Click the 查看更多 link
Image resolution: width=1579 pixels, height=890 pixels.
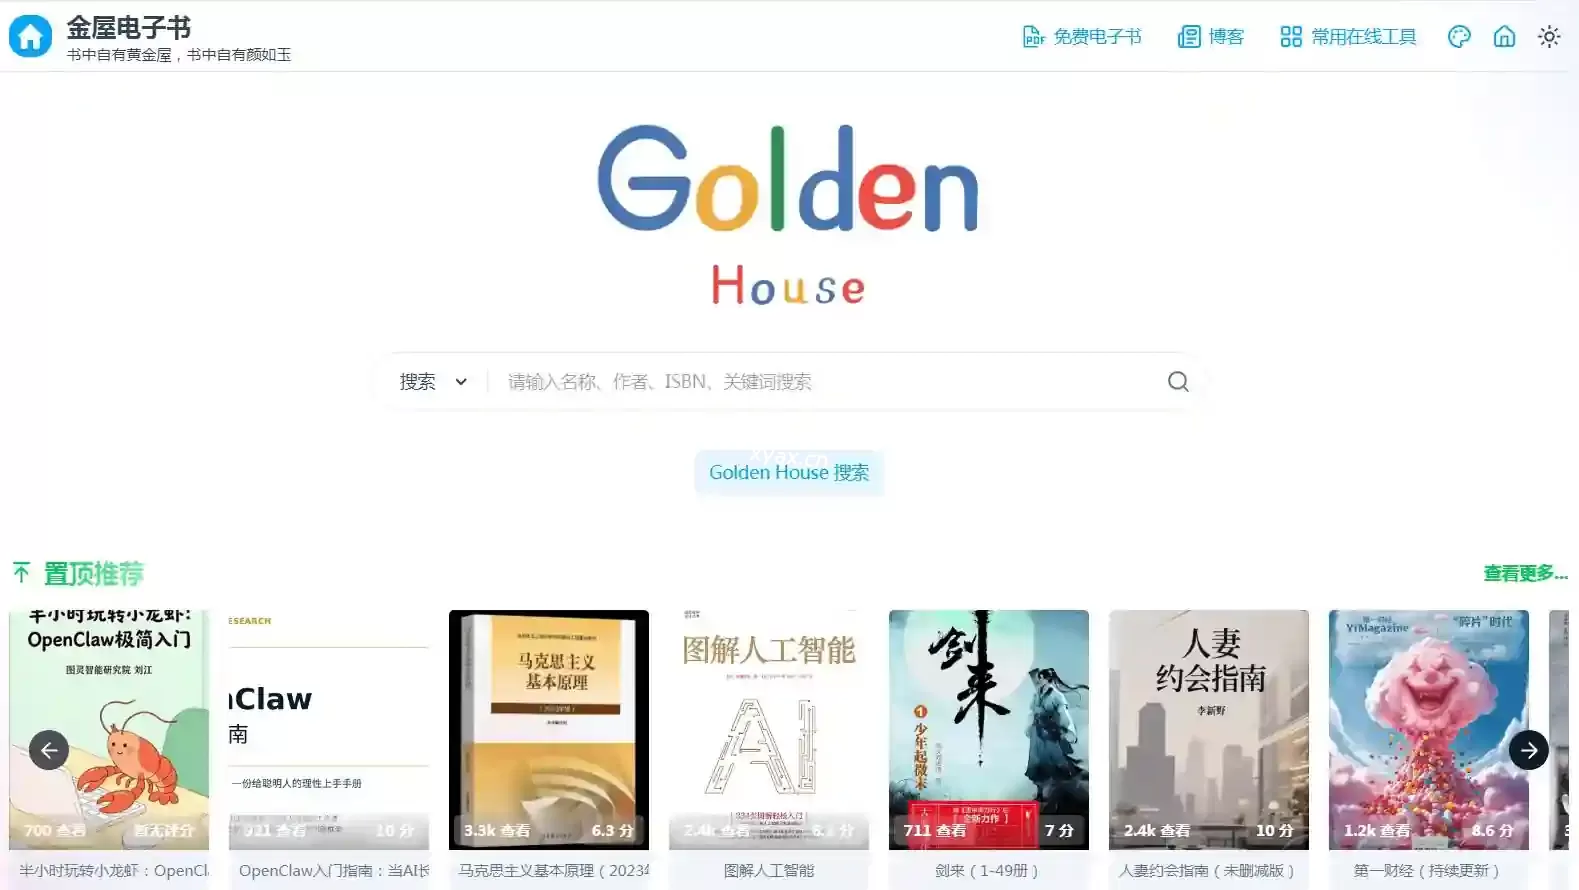[x=1524, y=573]
